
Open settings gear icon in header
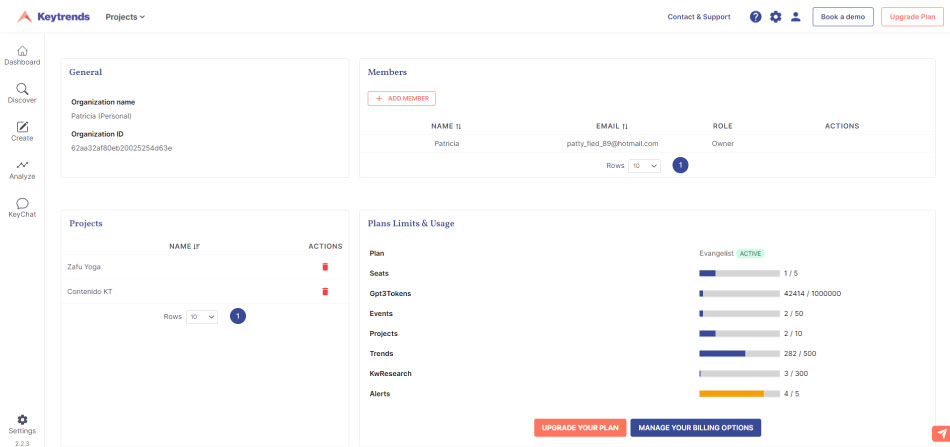(776, 17)
